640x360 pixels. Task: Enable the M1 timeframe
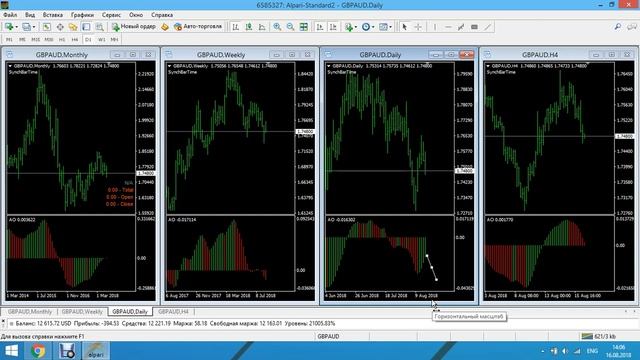point(9,40)
